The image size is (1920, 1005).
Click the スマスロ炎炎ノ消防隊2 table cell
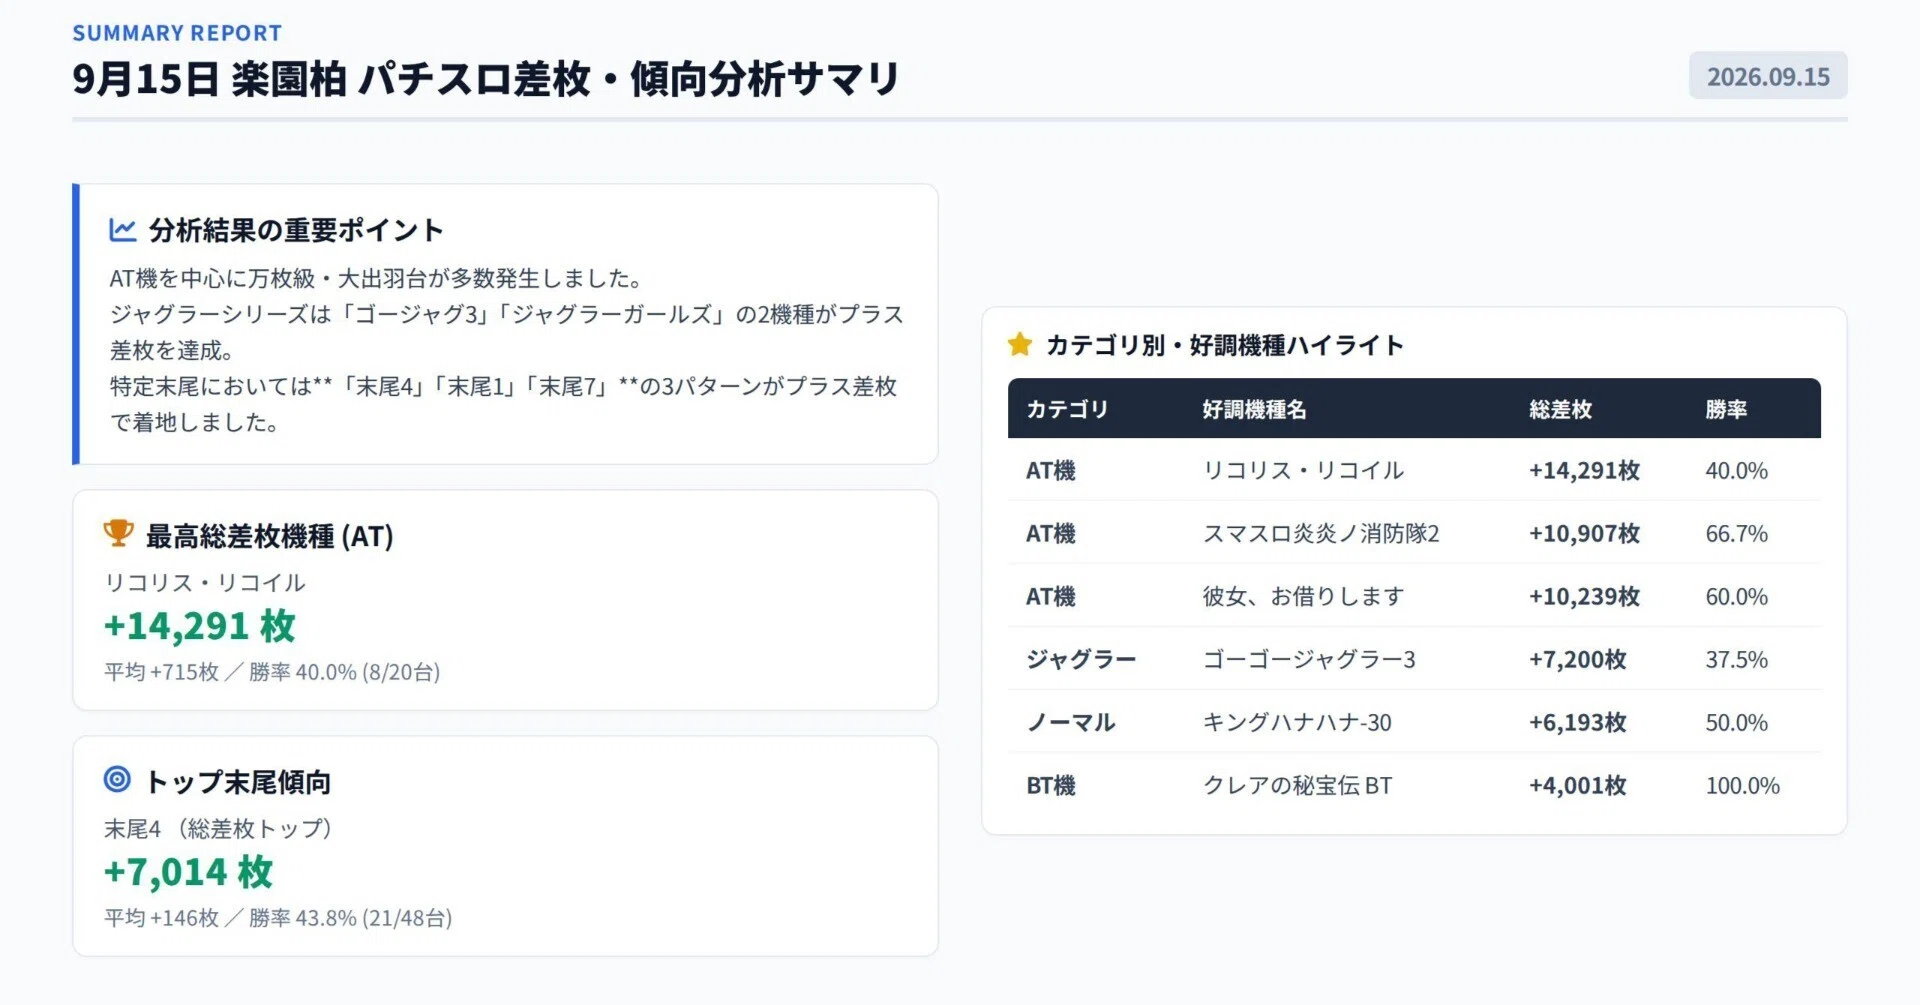[1320, 533]
